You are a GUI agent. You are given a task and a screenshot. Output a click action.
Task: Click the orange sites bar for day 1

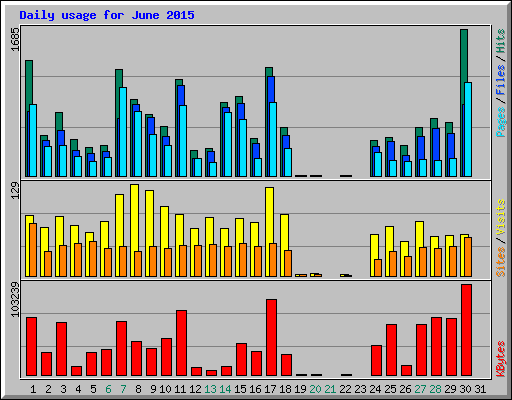tap(33, 250)
